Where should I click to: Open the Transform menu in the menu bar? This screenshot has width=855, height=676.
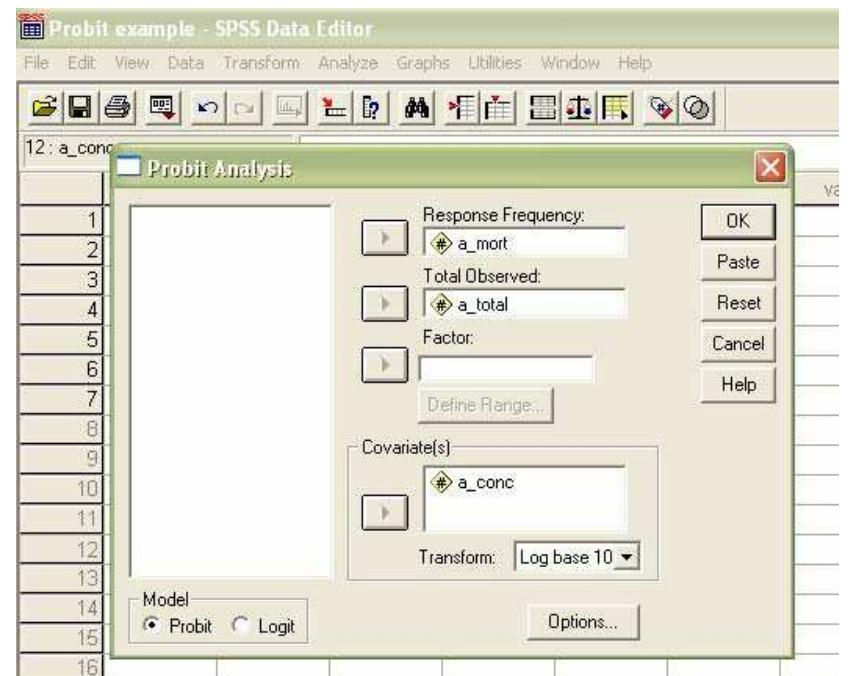261,63
